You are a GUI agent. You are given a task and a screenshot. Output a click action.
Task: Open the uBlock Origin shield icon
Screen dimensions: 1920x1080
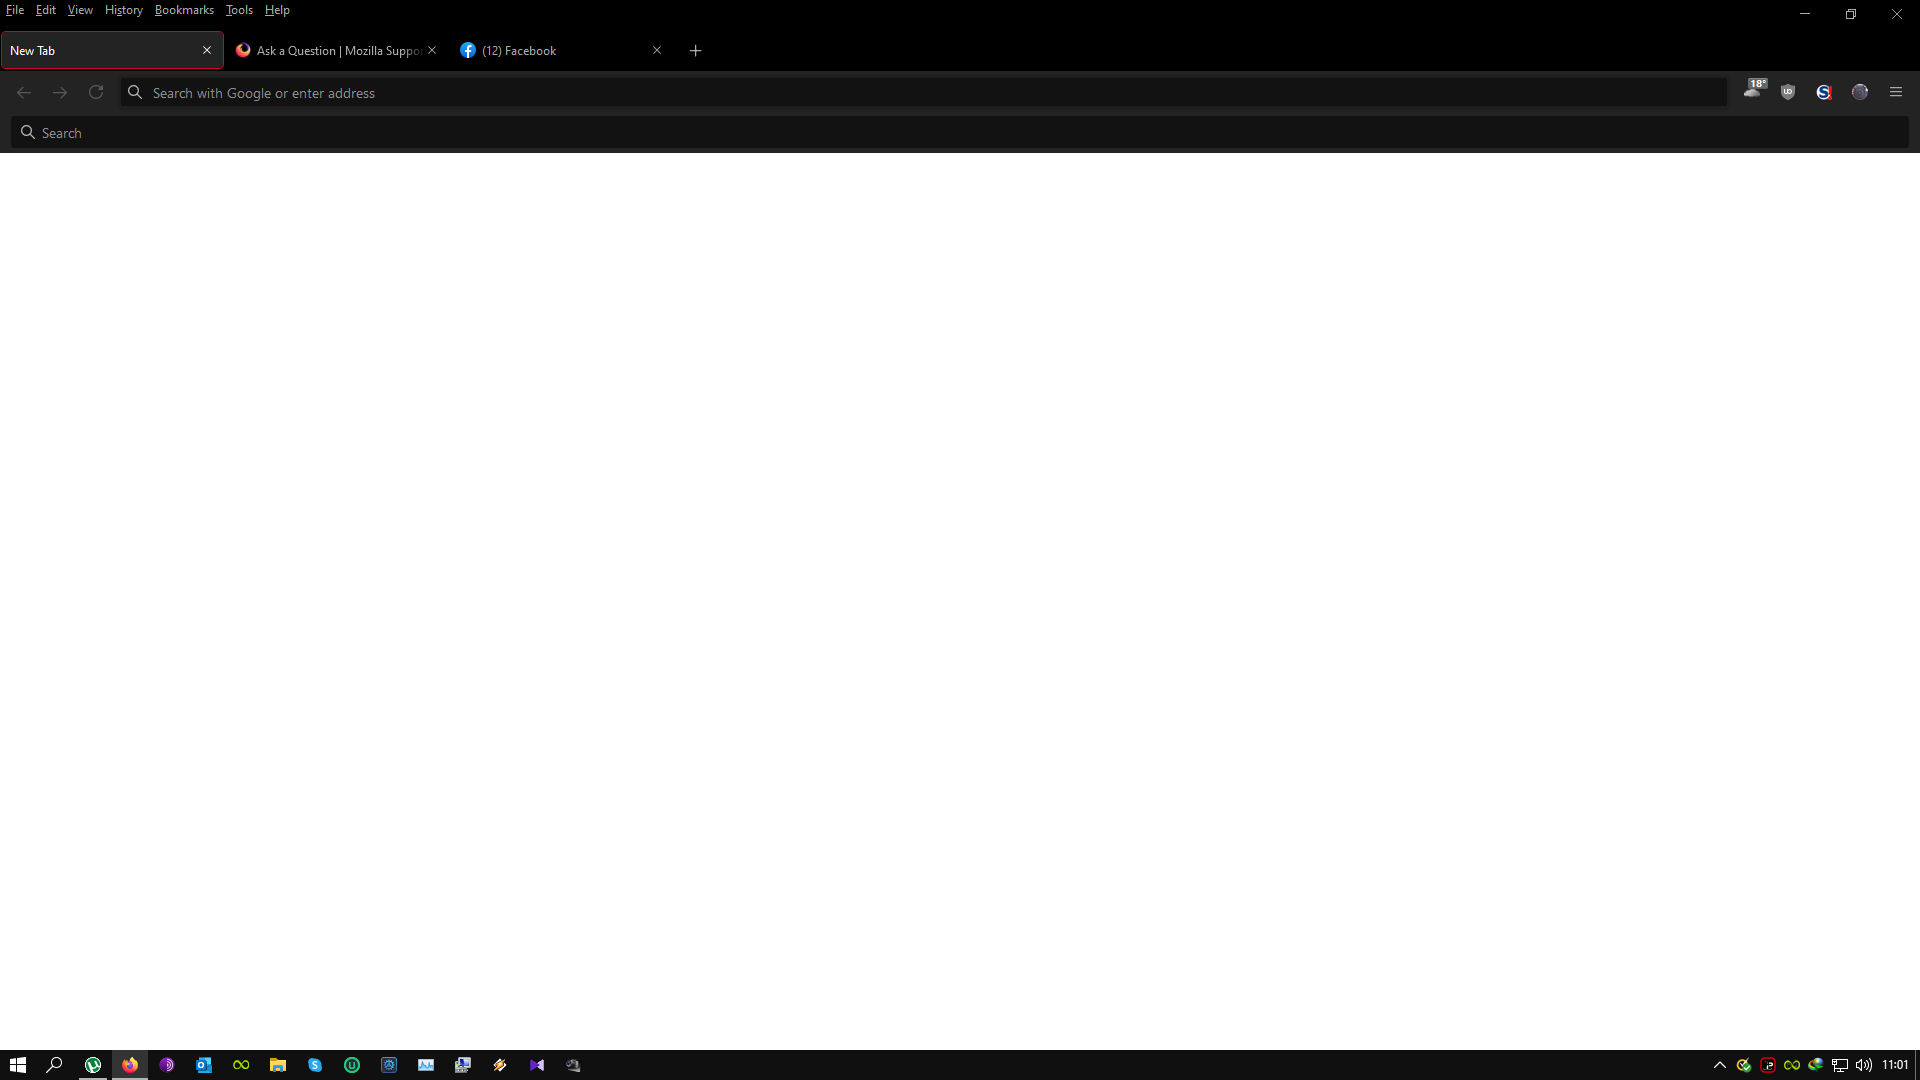point(1788,92)
